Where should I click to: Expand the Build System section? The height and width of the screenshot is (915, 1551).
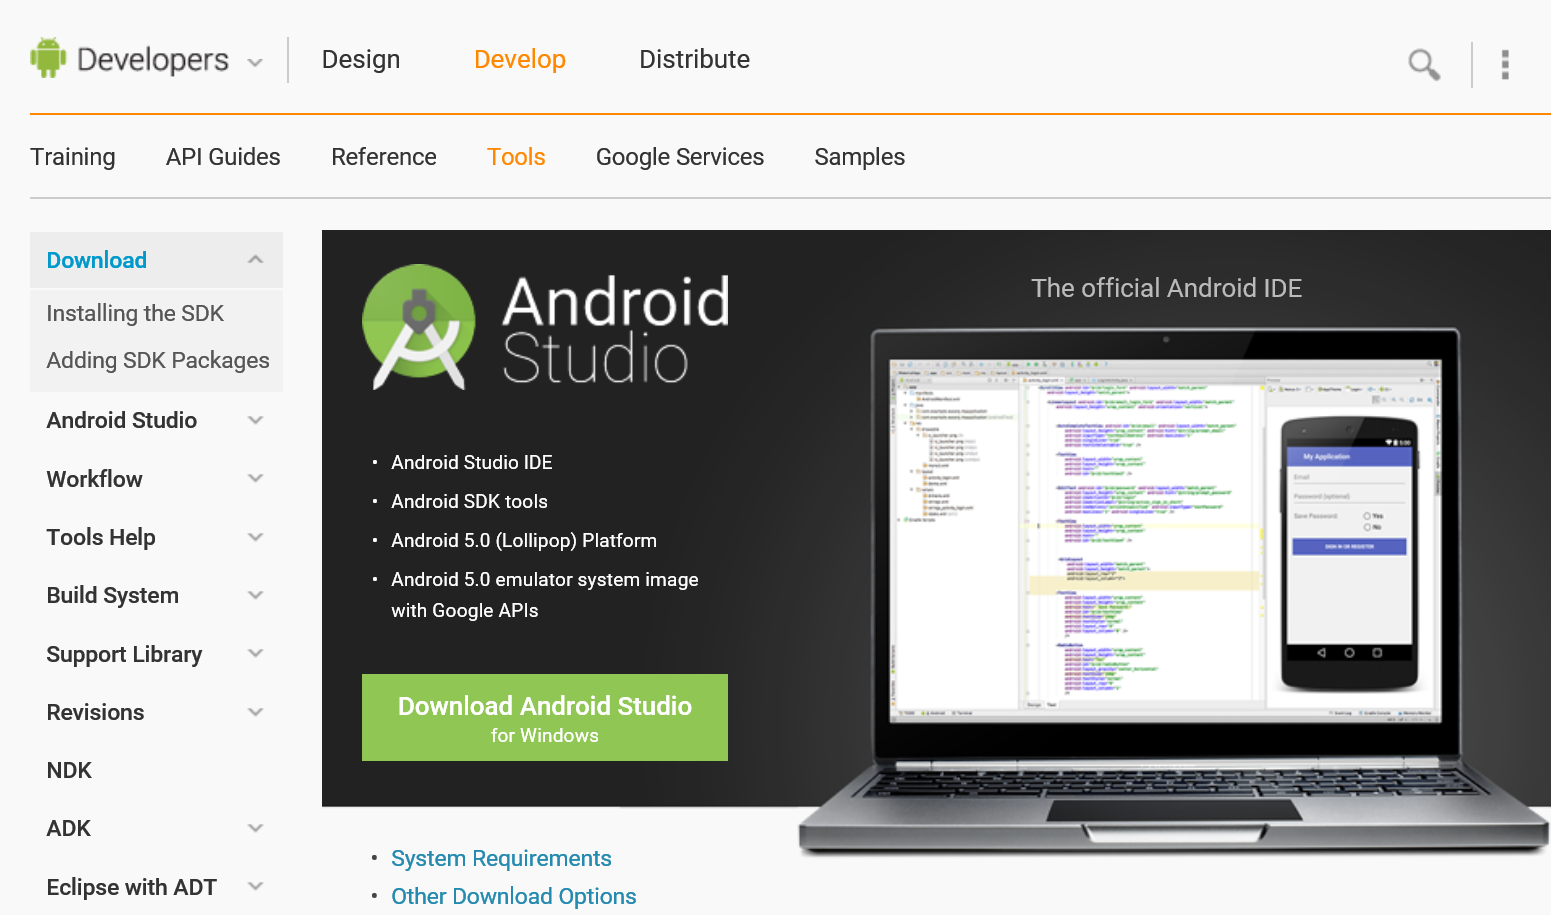click(x=256, y=594)
